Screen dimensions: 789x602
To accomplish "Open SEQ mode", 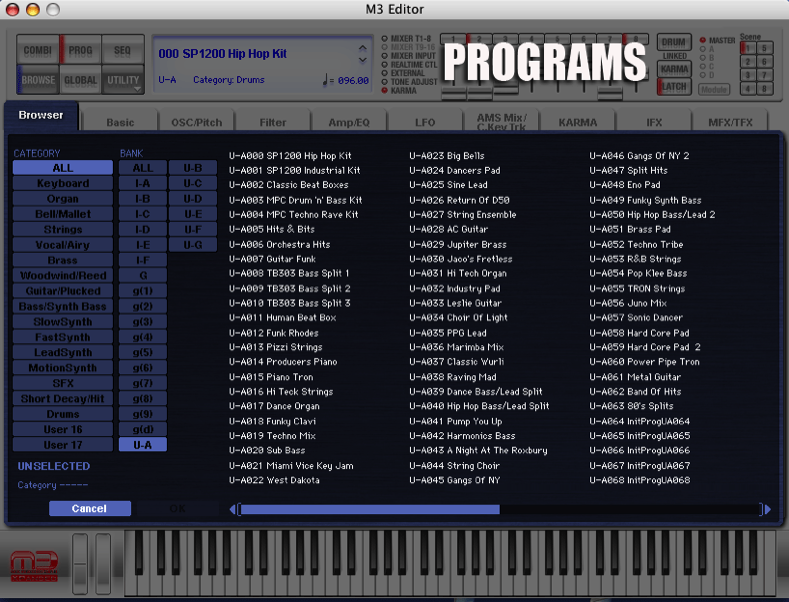I will point(122,50).
